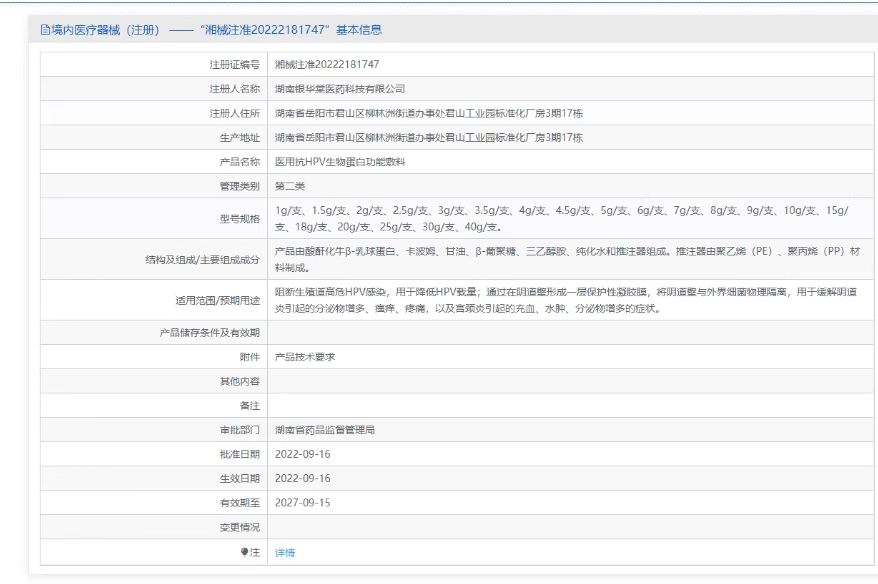
Task: Select the 生产地址 address value
Action: [429, 138]
